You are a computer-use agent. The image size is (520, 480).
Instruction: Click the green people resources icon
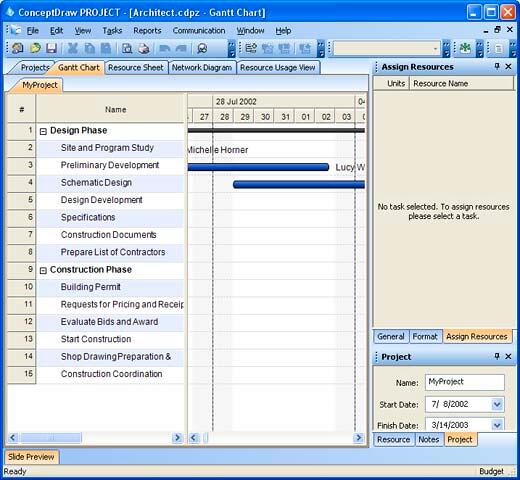coord(465,48)
